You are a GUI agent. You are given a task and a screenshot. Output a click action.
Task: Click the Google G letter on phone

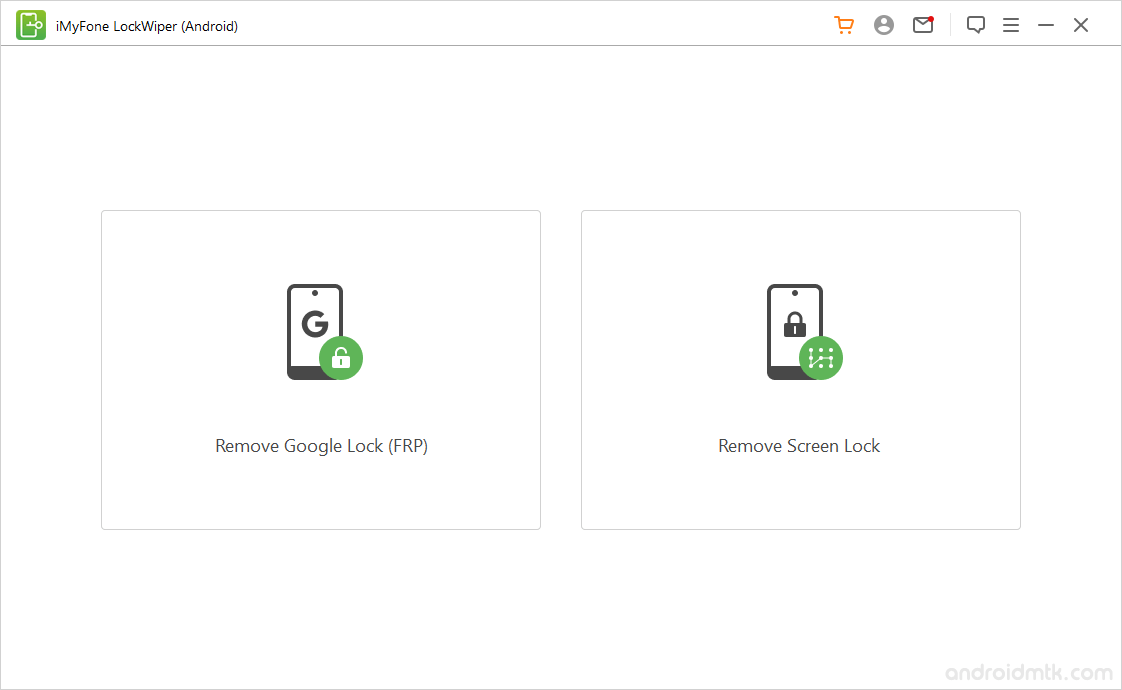coord(314,324)
